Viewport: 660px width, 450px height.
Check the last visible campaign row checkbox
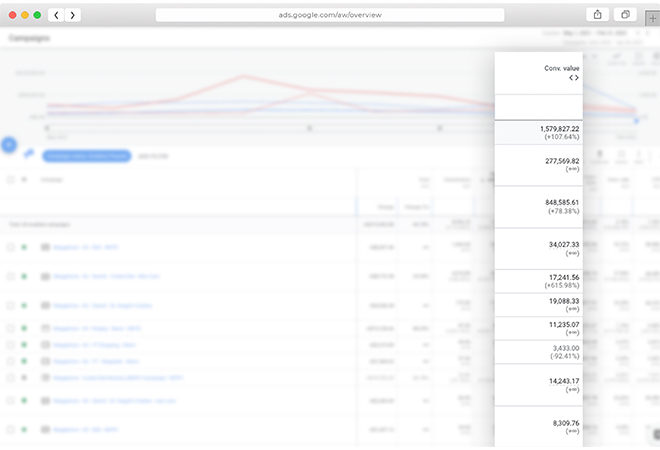coord(10,429)
